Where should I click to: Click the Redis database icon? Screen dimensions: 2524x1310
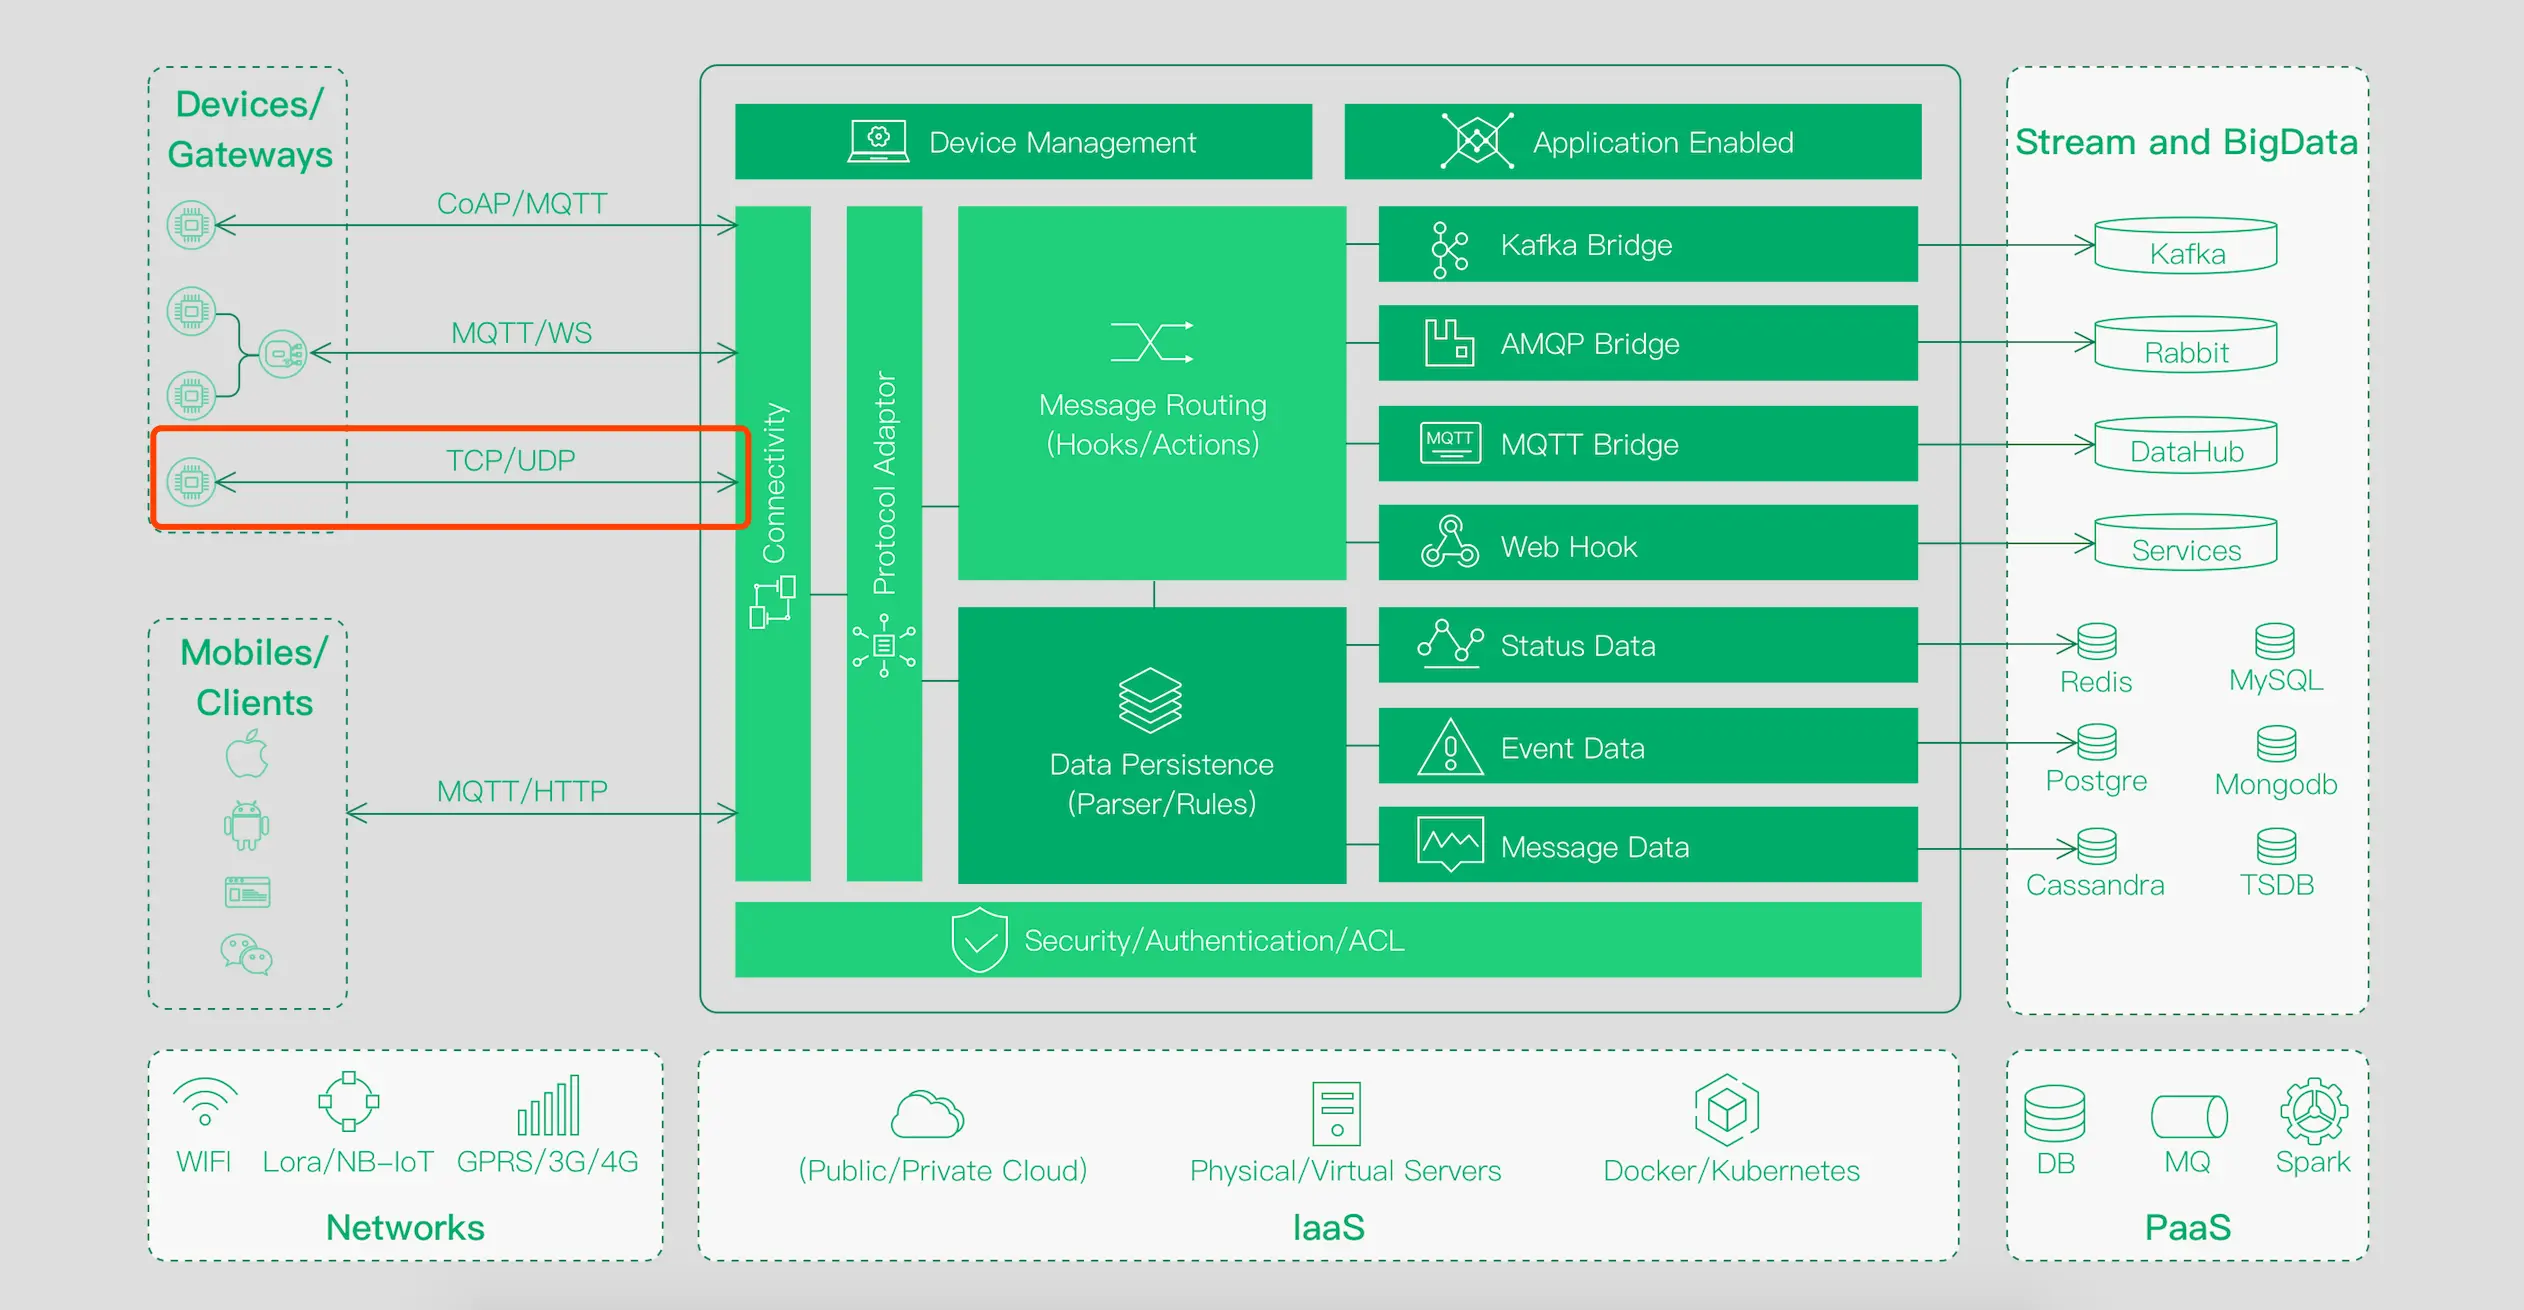(2096, 642)
